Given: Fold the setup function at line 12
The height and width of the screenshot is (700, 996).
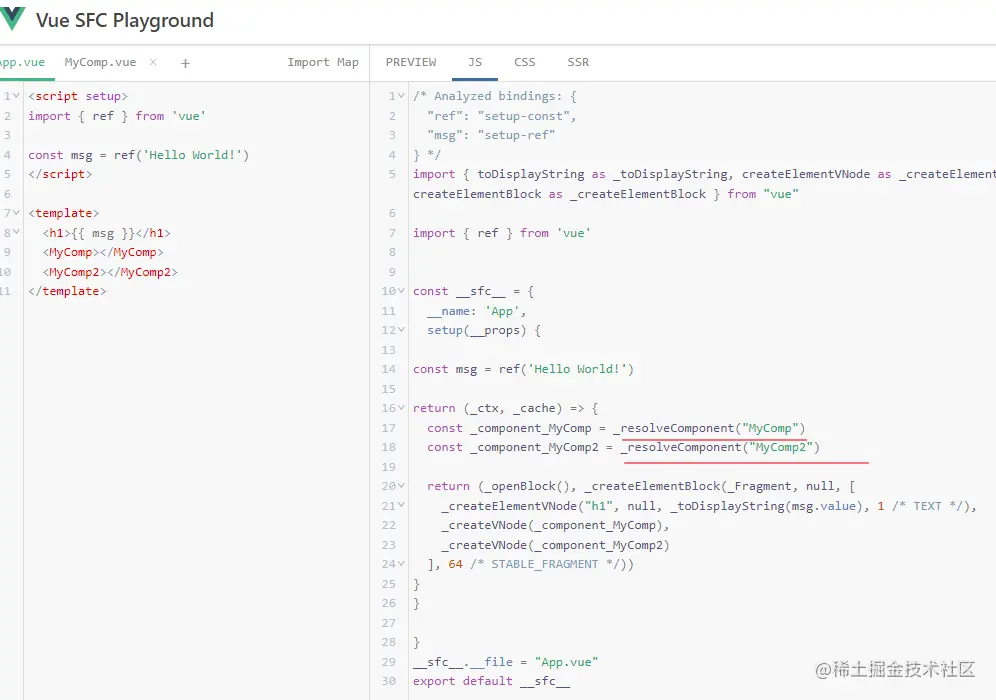Looking at the screenshot, I should pos(401,330).
